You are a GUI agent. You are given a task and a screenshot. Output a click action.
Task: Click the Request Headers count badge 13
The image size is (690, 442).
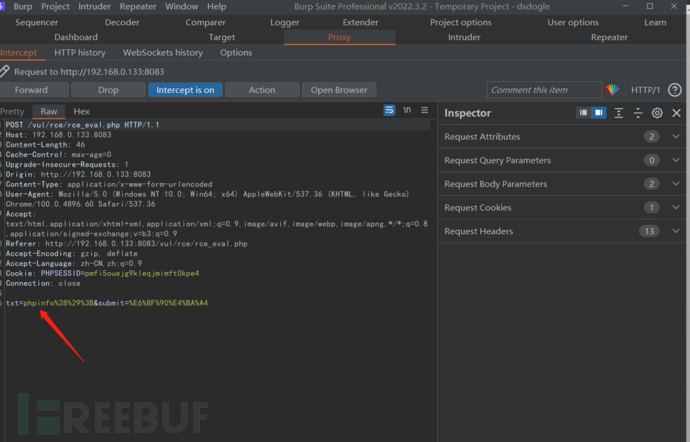[x=650, y=231]
